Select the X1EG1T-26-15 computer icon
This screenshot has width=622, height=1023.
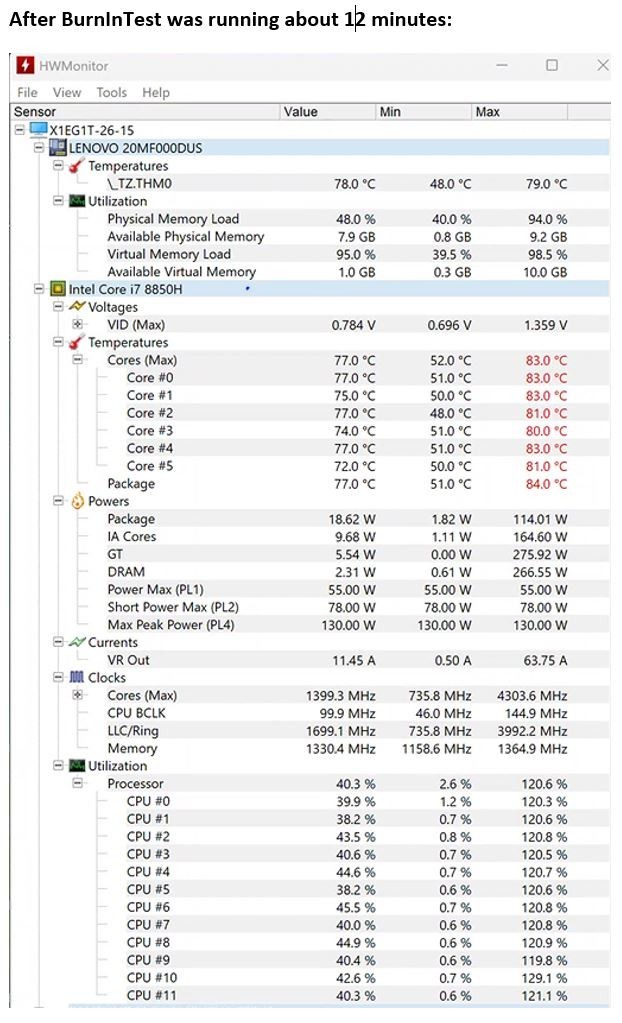pyautogui.click(x=39, y=129)
